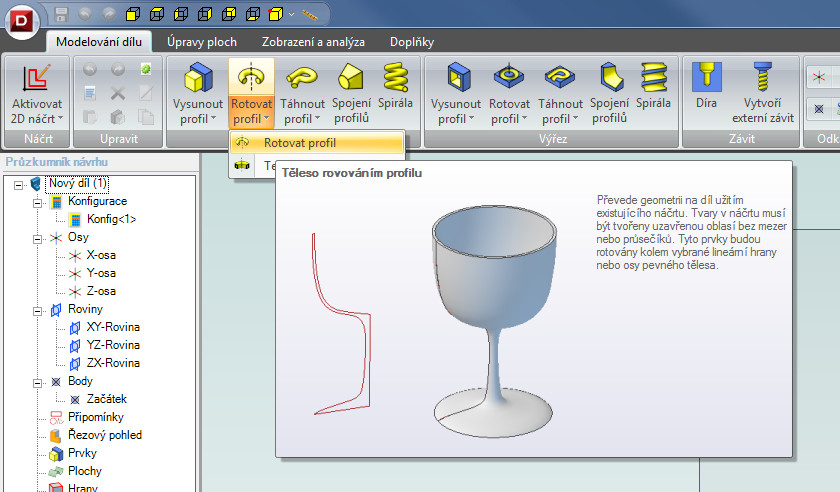Collapse the Konfigurace tree node
Viewport: 840px width, 492px height.
[x=39, y=202]
